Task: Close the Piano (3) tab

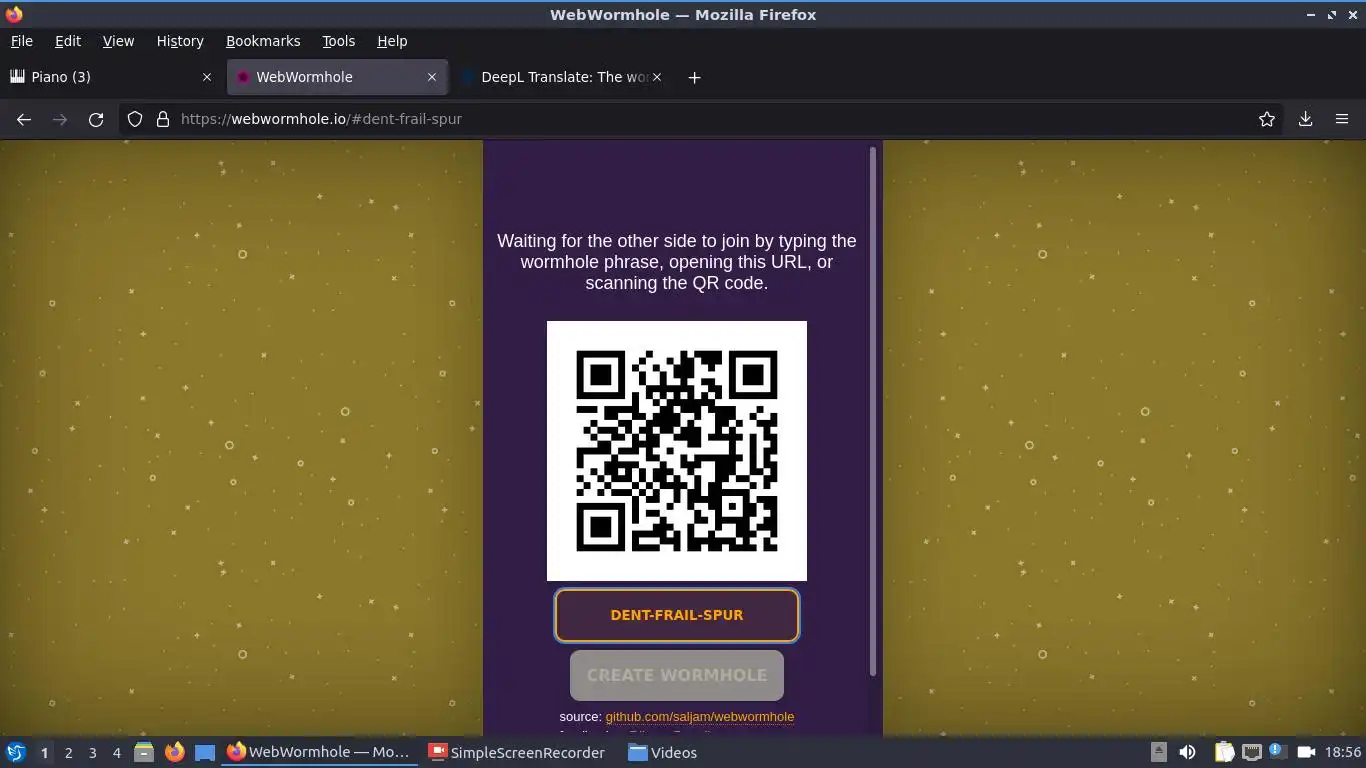Action: [x=207, y=77]
